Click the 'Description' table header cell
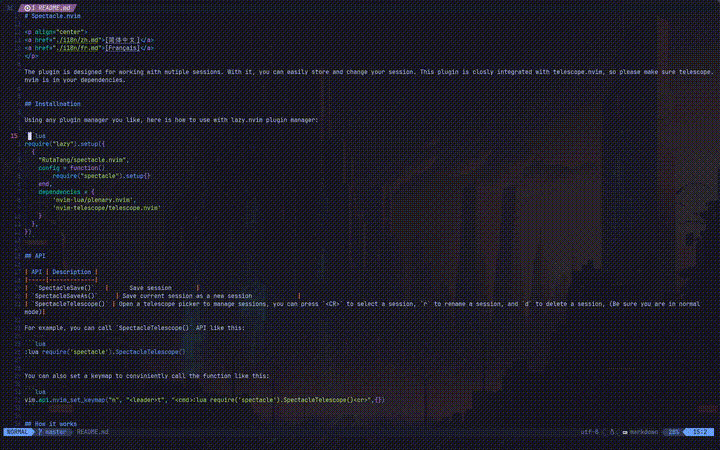 [72, 272]
